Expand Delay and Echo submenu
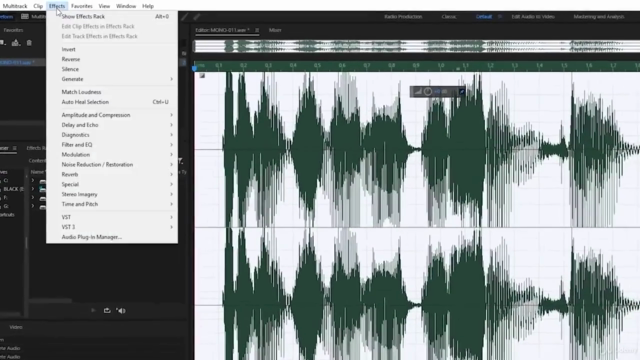Screen dimensions: 640x360 click(x=112, y=125)
